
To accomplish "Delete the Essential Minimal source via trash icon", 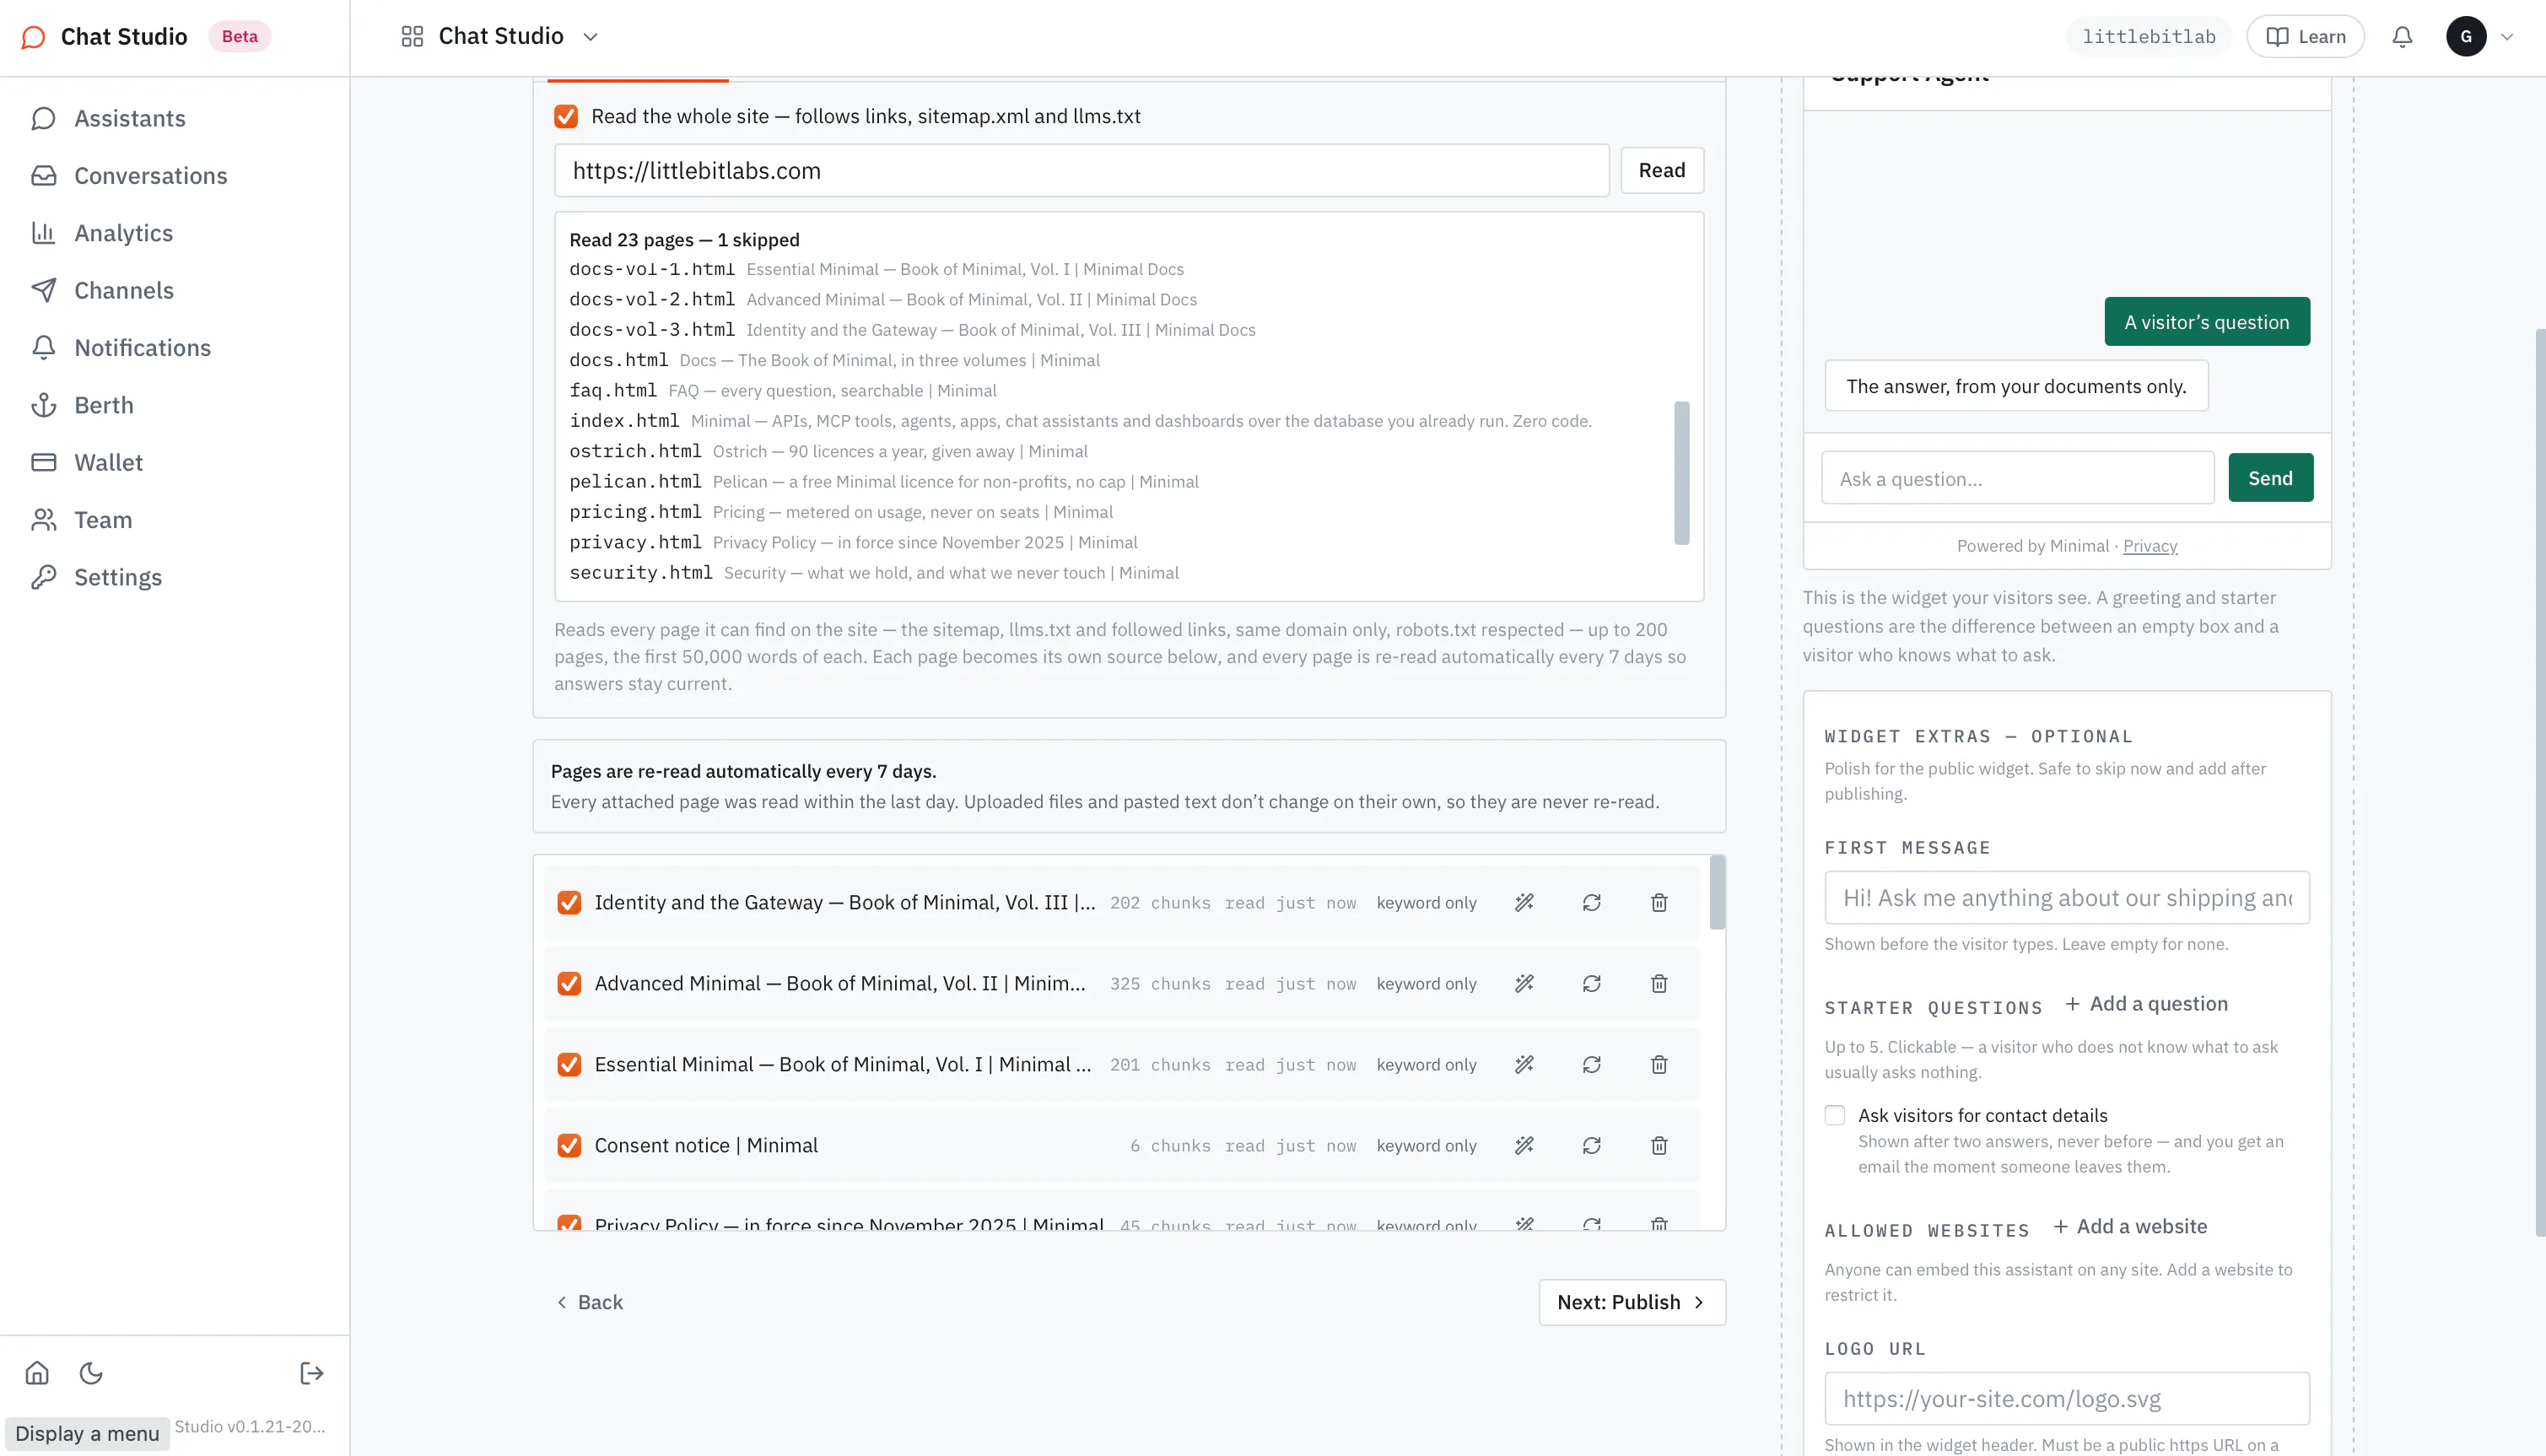I will 1659,1064.
